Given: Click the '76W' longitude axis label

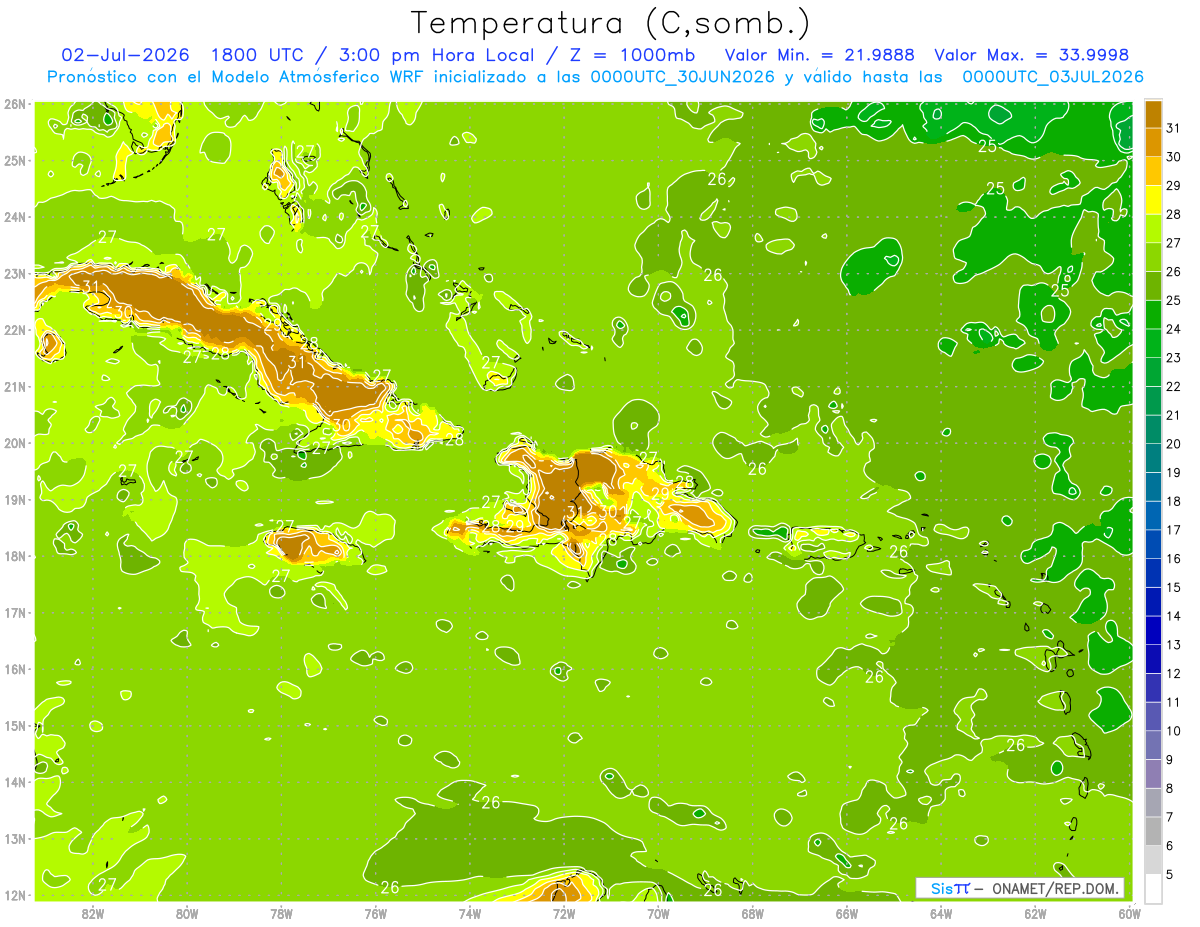Looking at the screenshot, I should [x=375, y=913].
